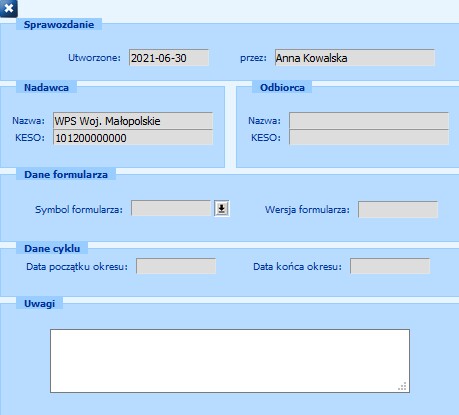Click the Dane cyklu heading
The height and width of the screenshot is (415, 459).
click(x=52, y=248)
